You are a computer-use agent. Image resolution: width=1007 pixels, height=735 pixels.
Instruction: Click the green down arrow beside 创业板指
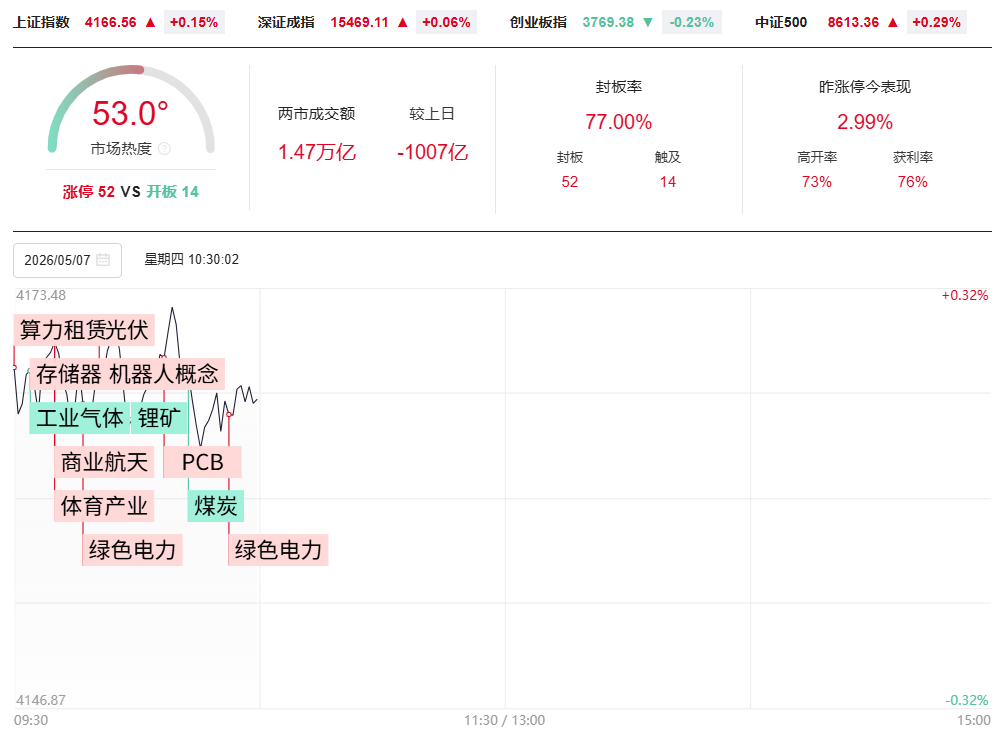click(x=648, y=22)
